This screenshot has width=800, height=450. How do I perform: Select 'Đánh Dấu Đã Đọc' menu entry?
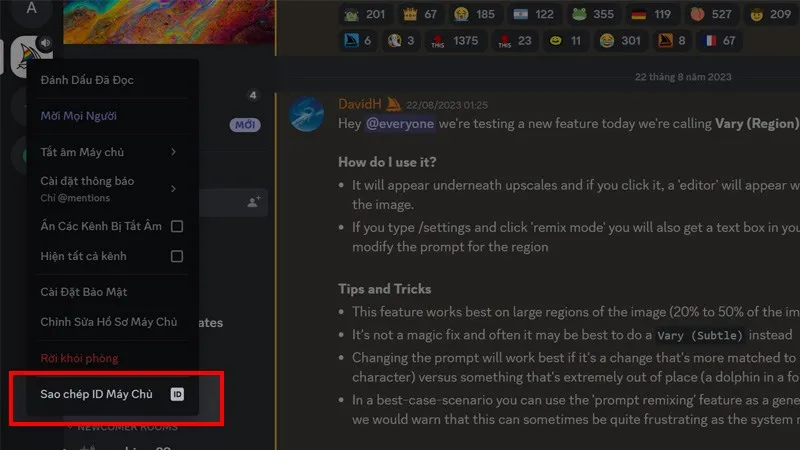click(112, 80)
